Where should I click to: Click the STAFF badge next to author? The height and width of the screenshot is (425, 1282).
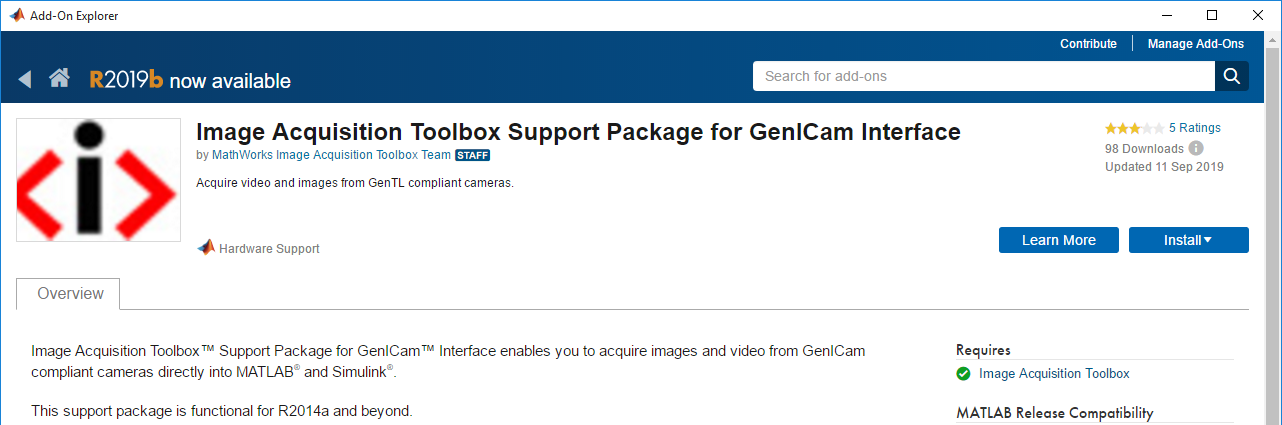click(x=473, y=156)
